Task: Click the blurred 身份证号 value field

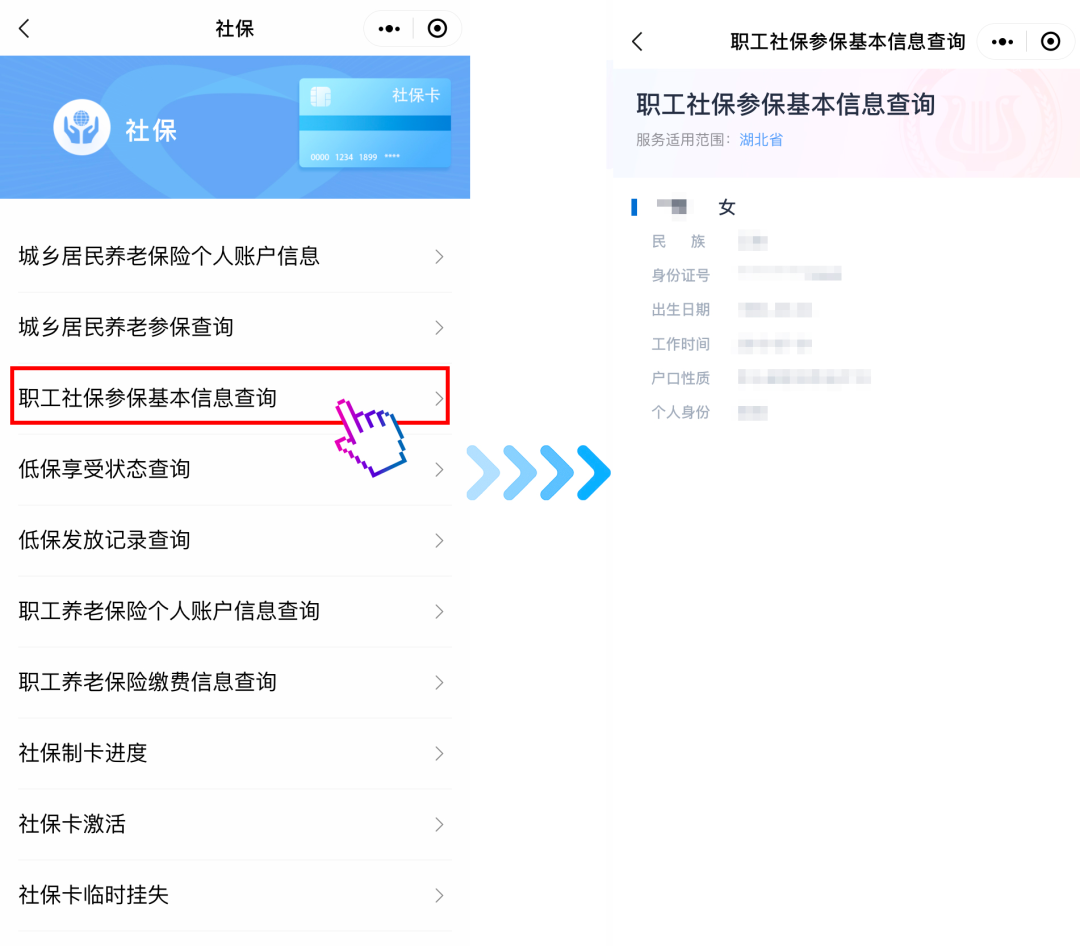Action: (x=789, y=274)
